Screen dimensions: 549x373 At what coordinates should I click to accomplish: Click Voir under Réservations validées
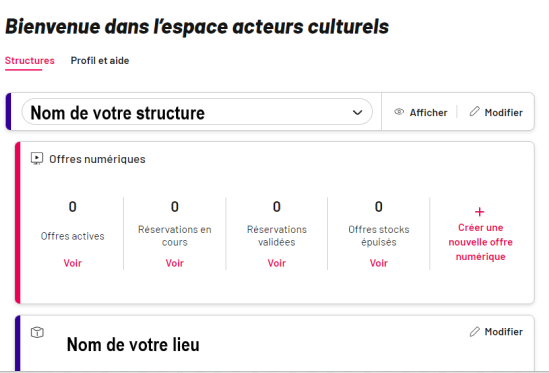277,263
